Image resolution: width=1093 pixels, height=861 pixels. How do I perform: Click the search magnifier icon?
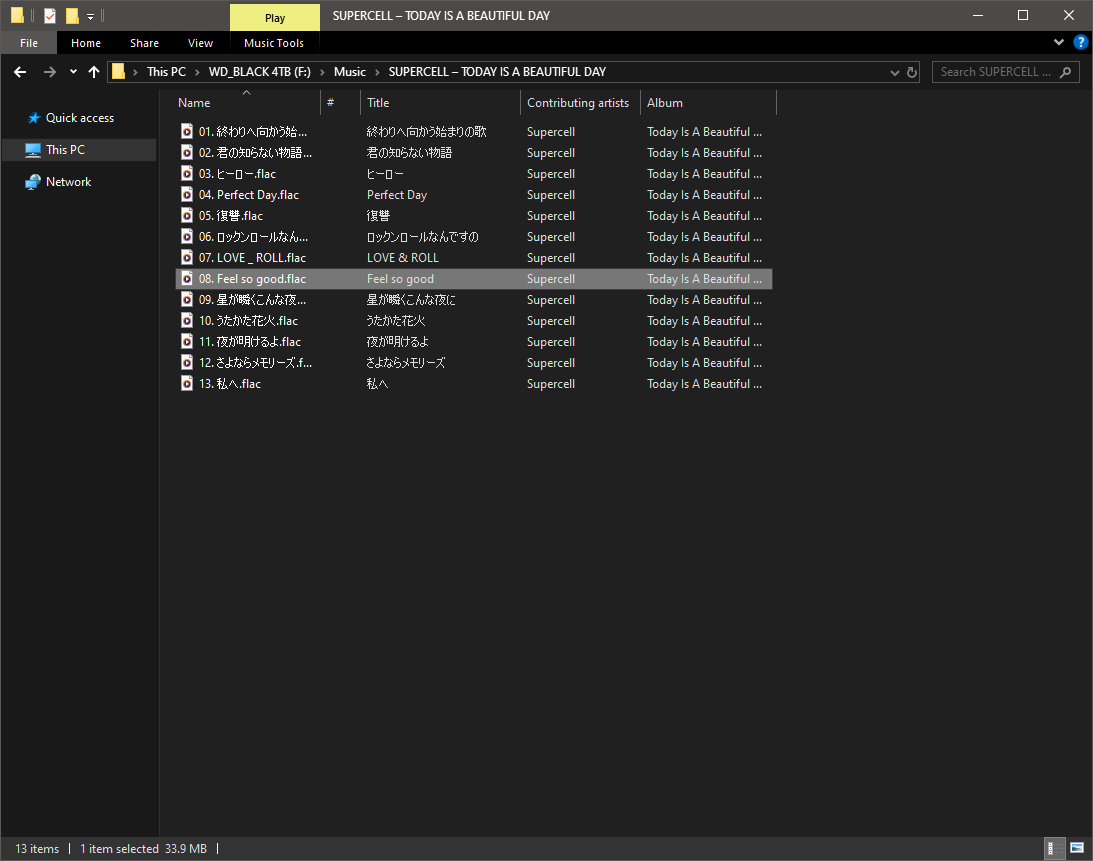coord(1066,72)
